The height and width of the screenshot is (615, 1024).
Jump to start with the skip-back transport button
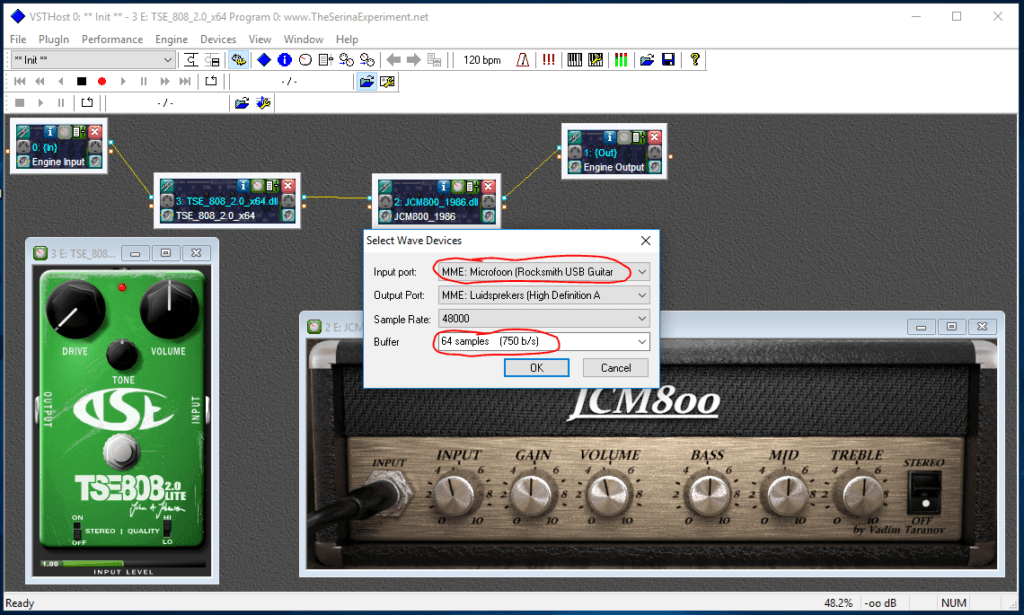[20, 82]
